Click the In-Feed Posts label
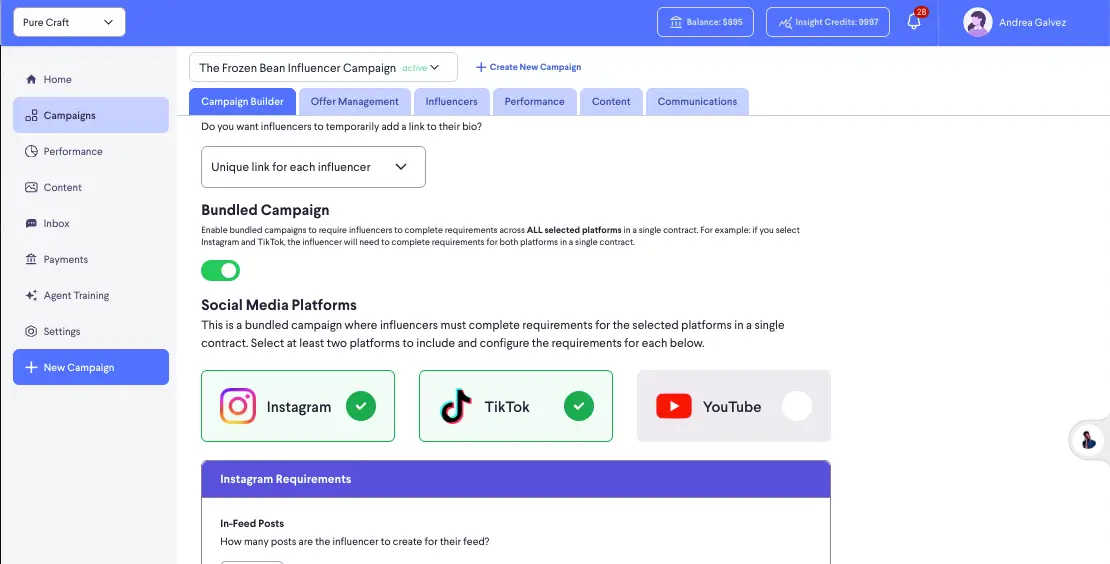1110x564 pixels. click(252, 524)
